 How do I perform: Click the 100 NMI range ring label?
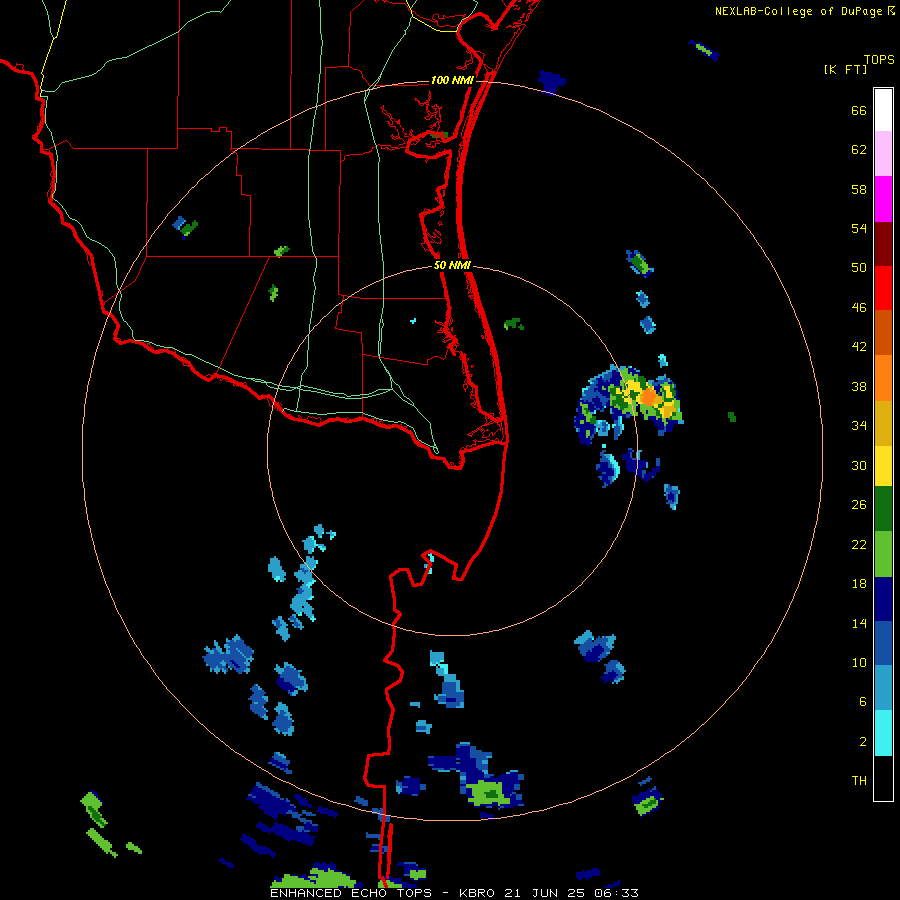[452, 80]
